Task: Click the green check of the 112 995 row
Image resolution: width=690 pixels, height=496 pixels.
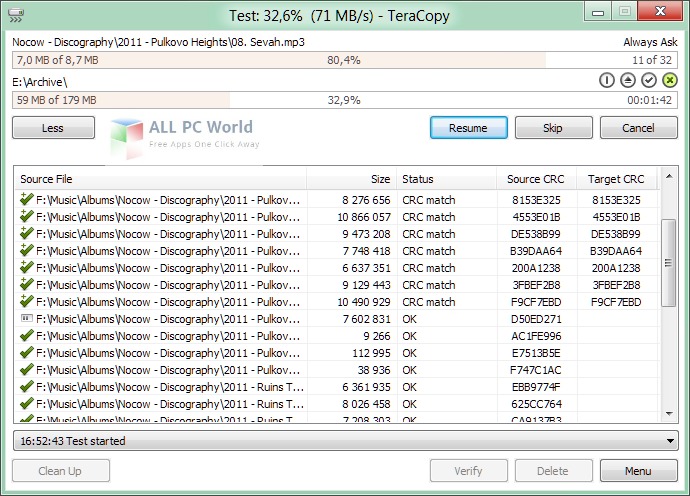Action: click(27, 353)
